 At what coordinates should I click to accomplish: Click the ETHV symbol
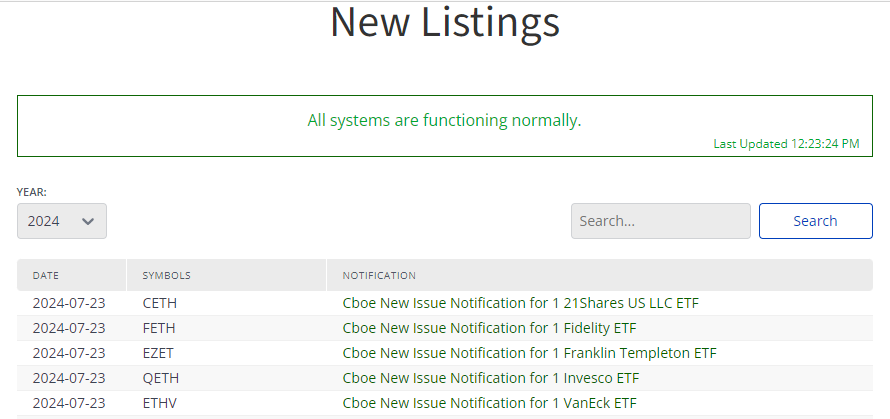(160, 403)
